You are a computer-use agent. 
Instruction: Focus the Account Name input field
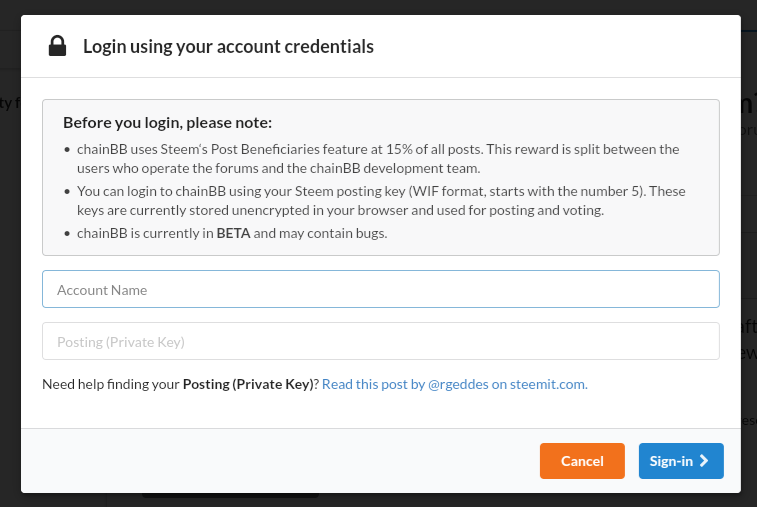point(380,289)
